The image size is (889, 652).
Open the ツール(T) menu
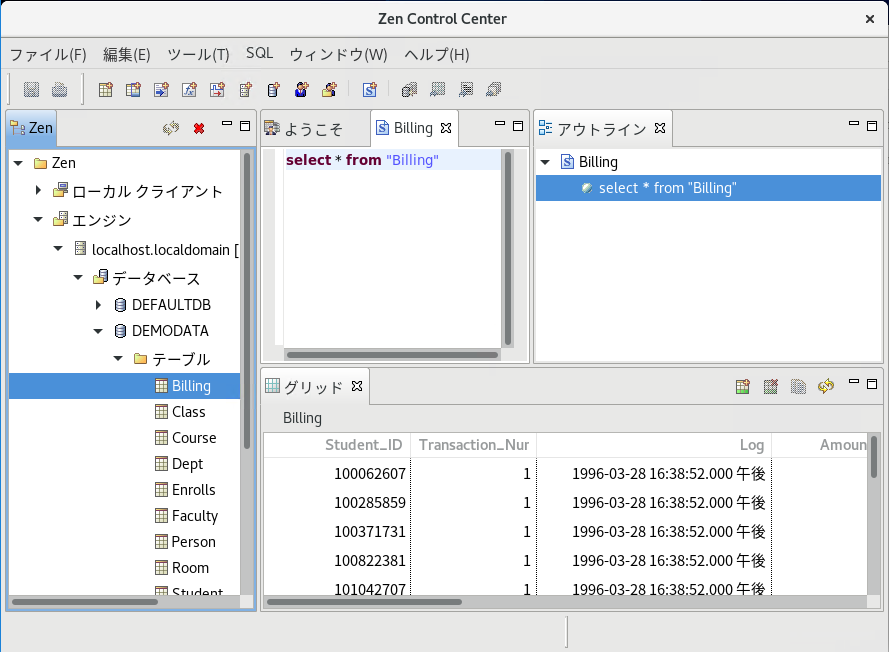click(x=198, y=54)
